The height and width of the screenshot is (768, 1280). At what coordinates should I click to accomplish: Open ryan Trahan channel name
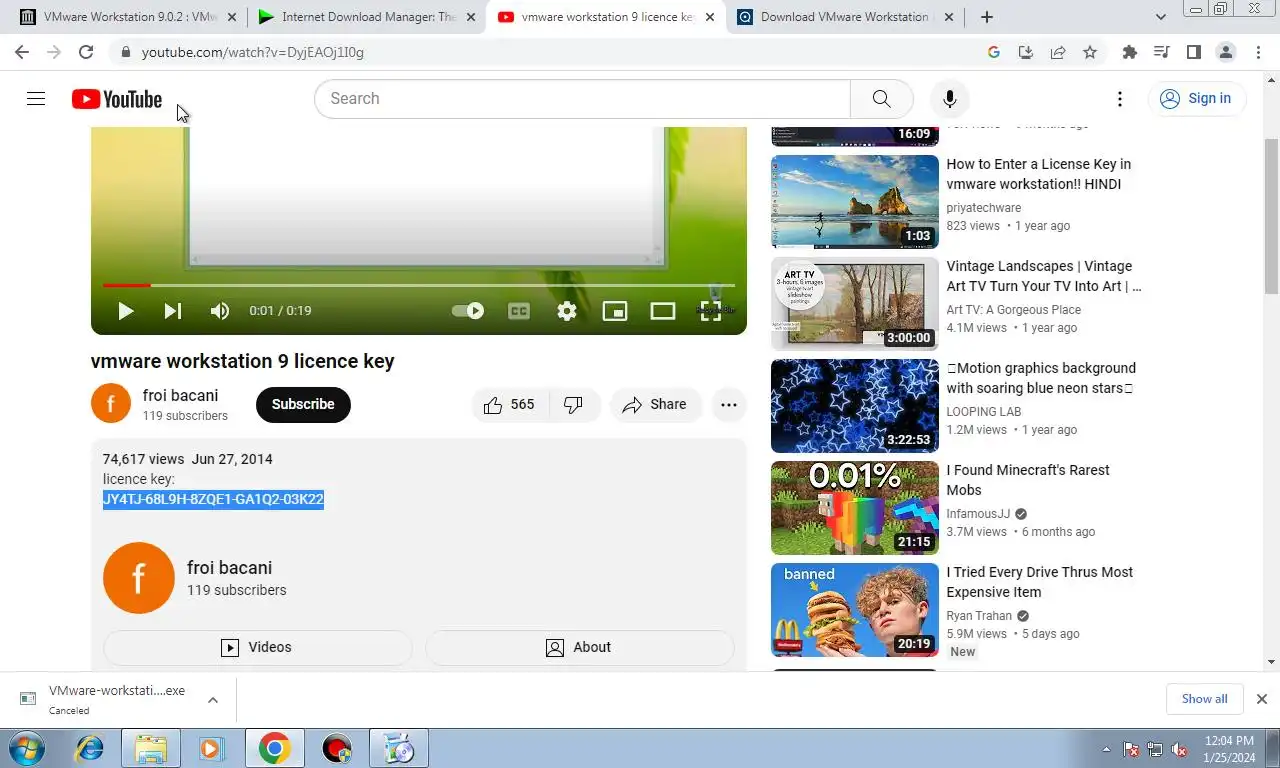979,616
